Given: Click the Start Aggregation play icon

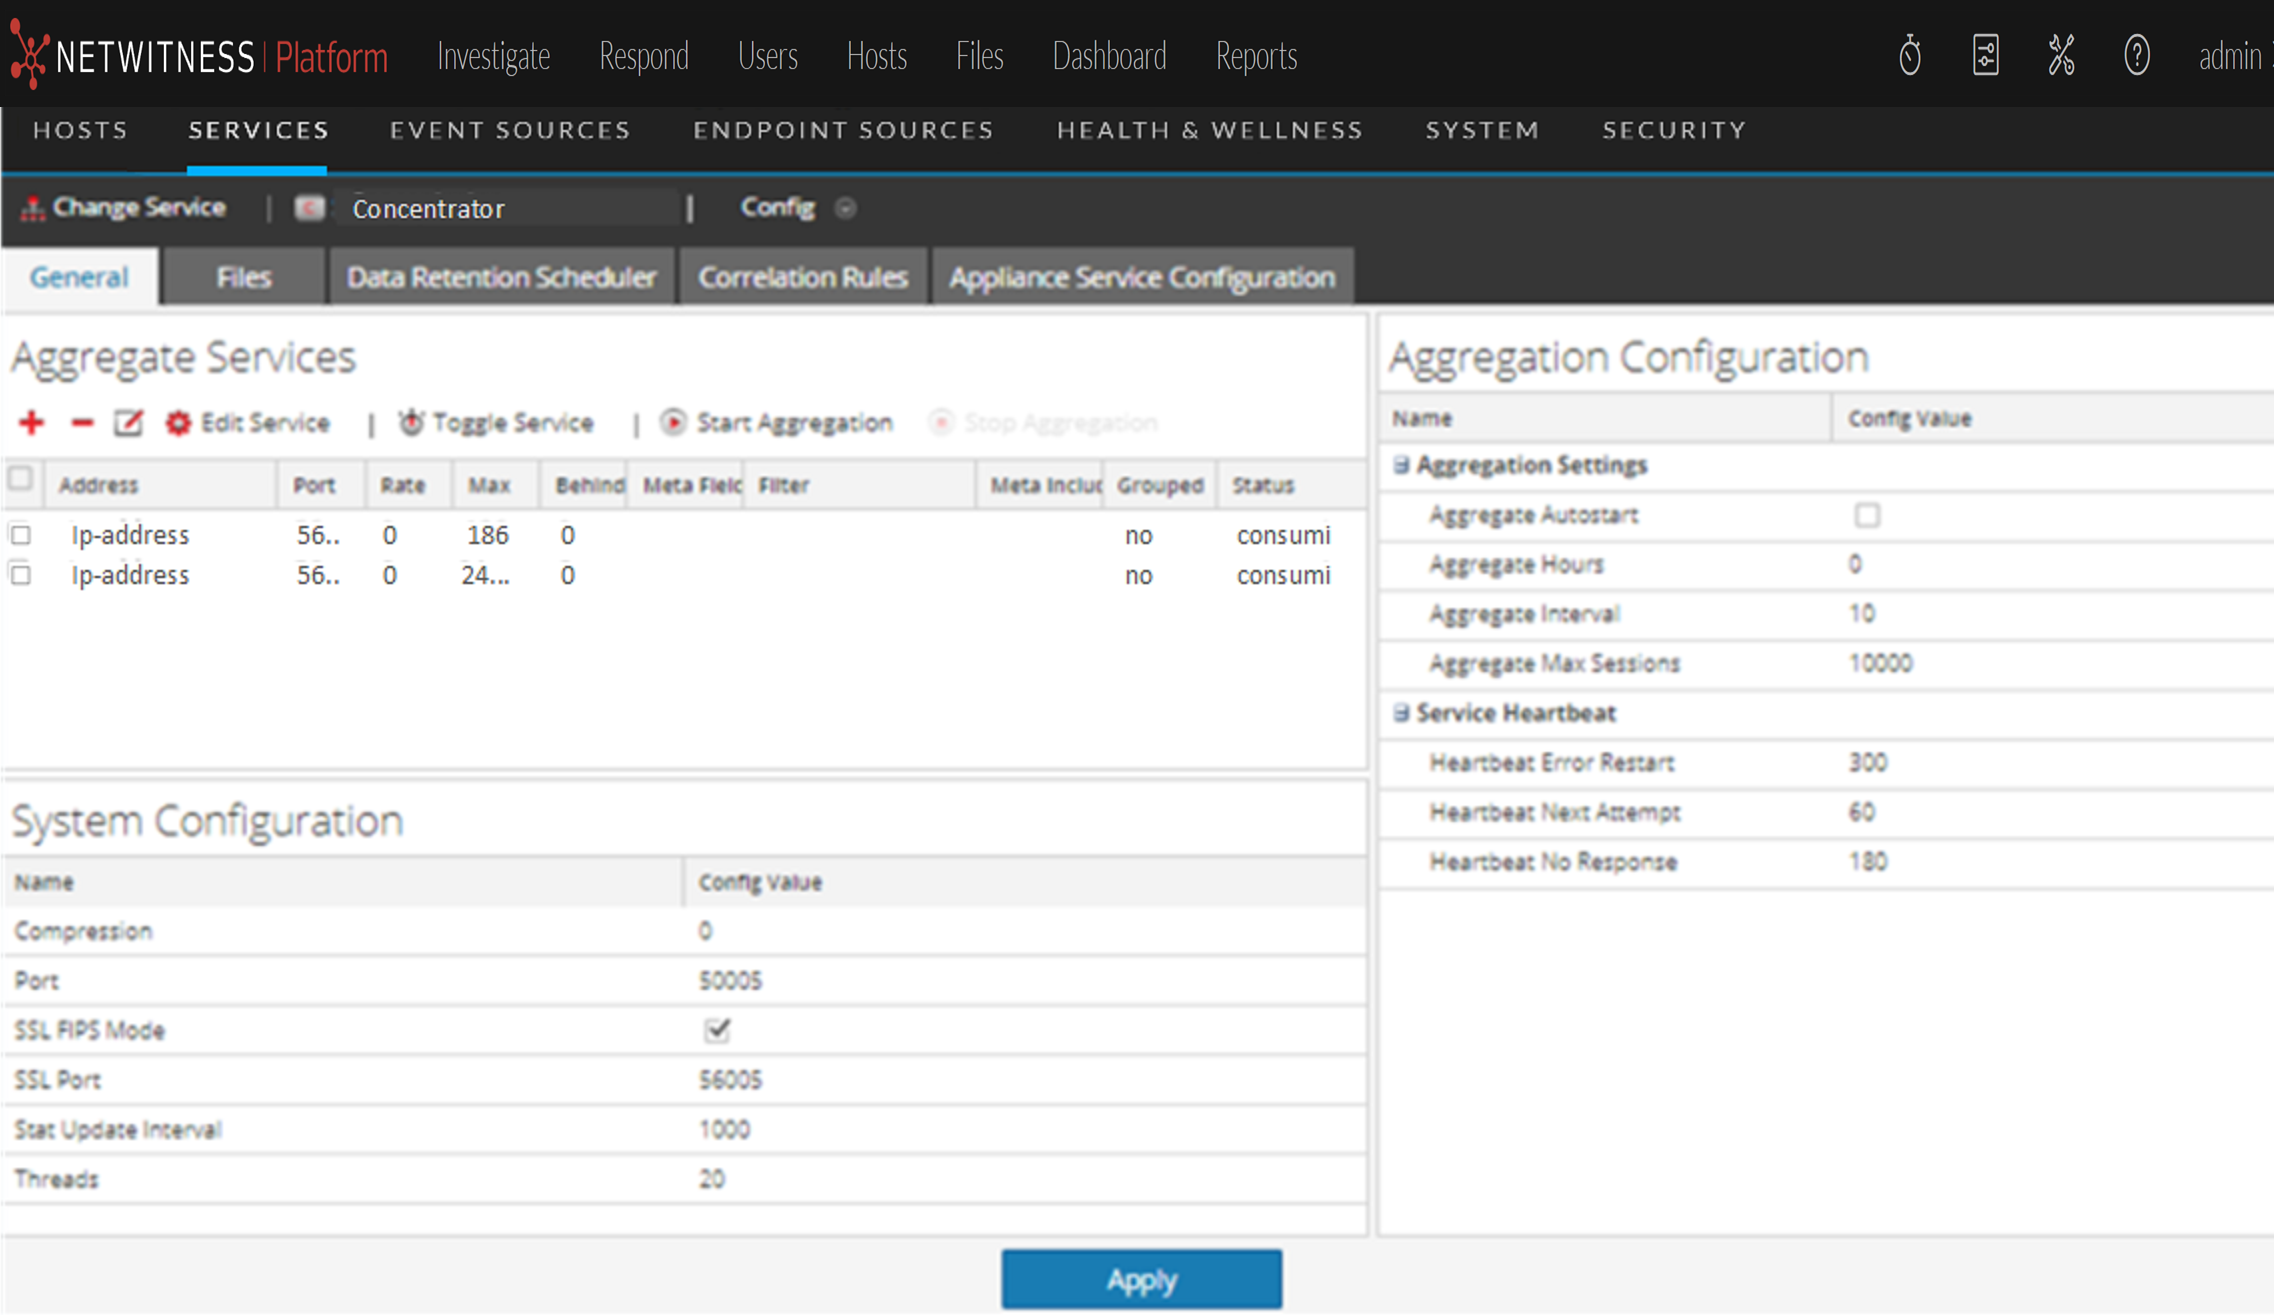Looking at the screenshot, I should pyautogui.click(x=674, y=423).
